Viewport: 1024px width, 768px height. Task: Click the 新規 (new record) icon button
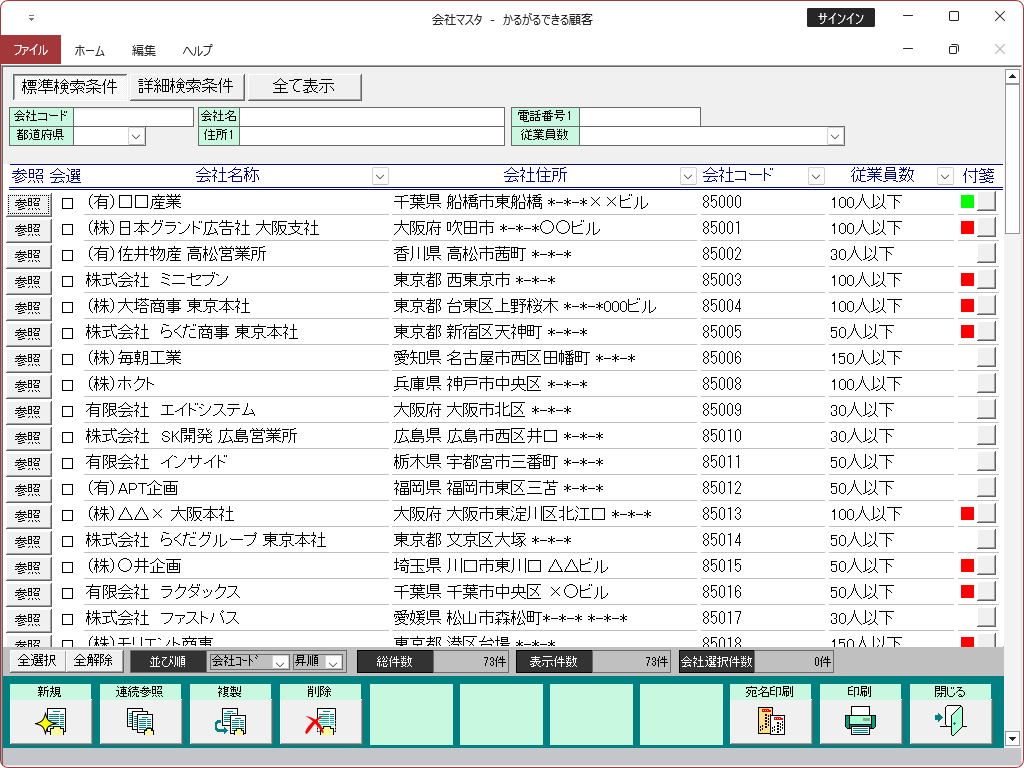click(50, 721)
